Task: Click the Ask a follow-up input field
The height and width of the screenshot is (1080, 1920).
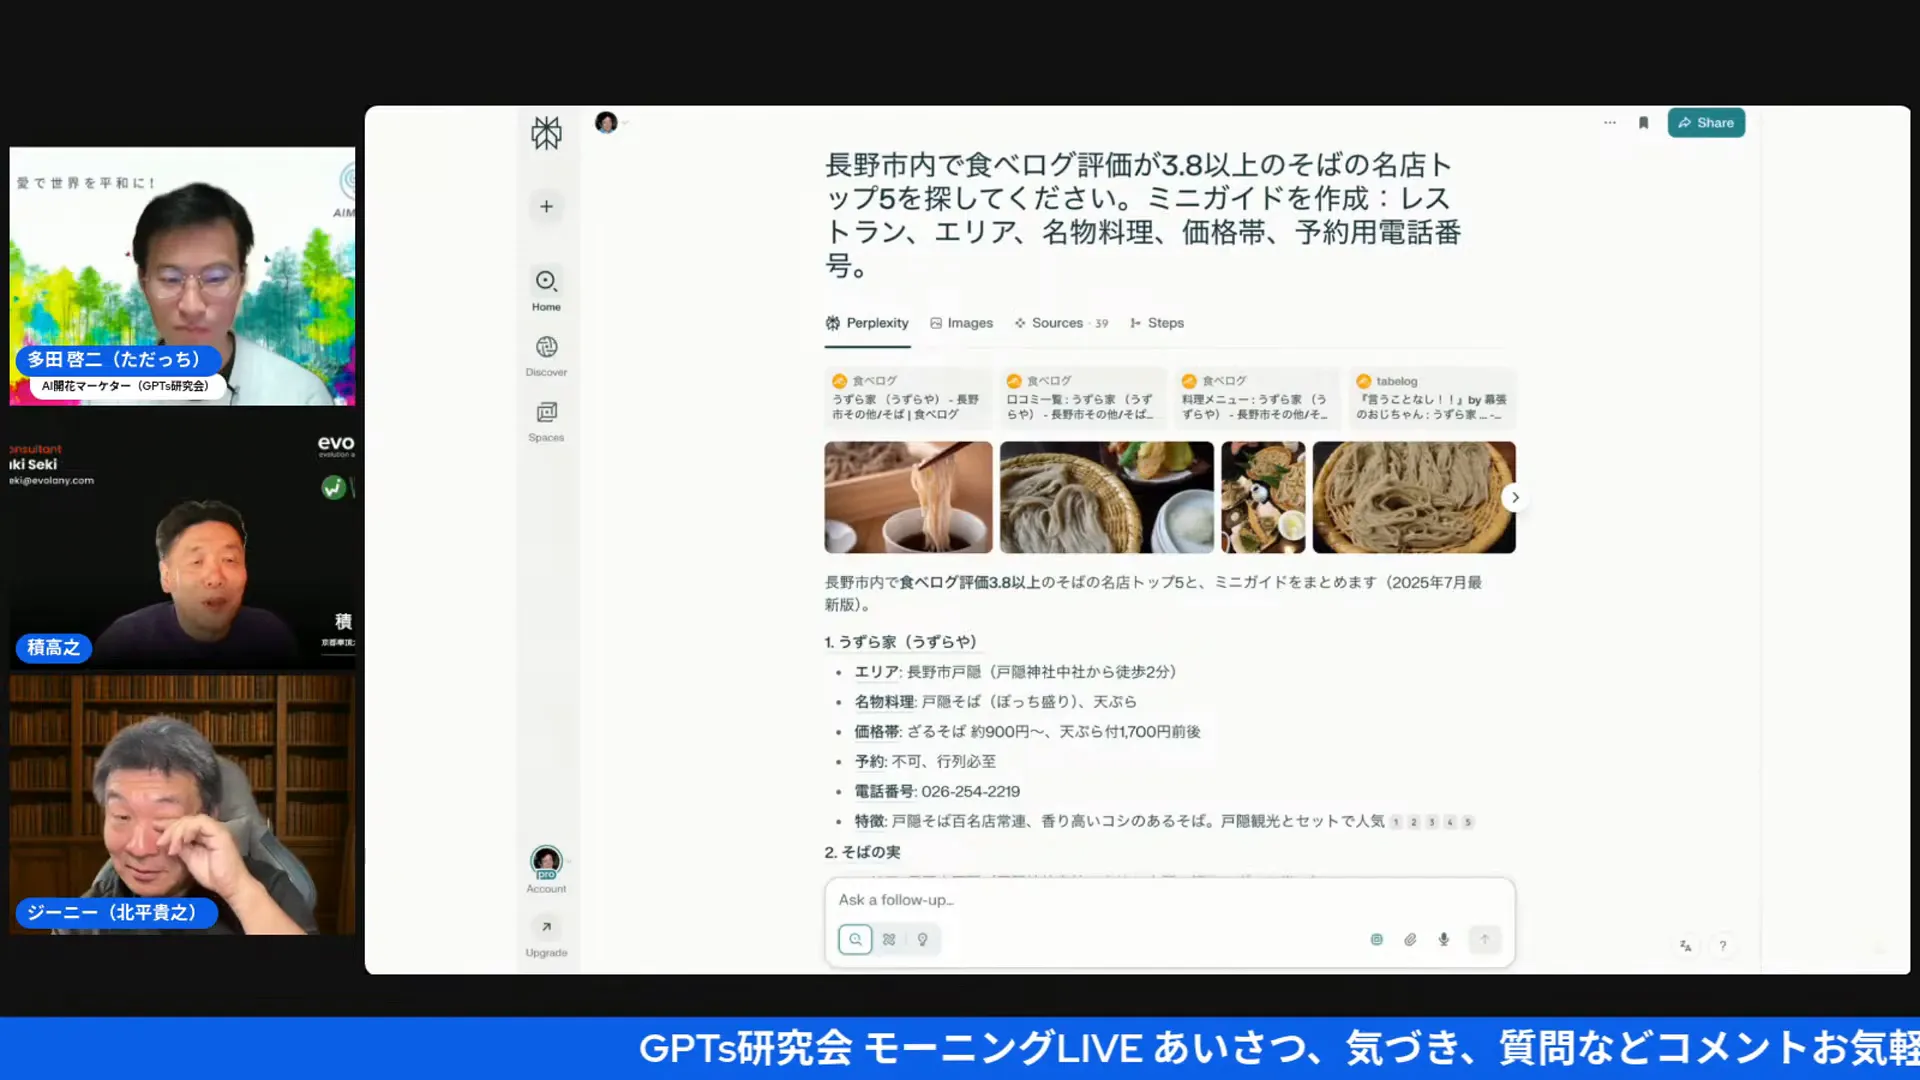Action: pos(1168,900)
